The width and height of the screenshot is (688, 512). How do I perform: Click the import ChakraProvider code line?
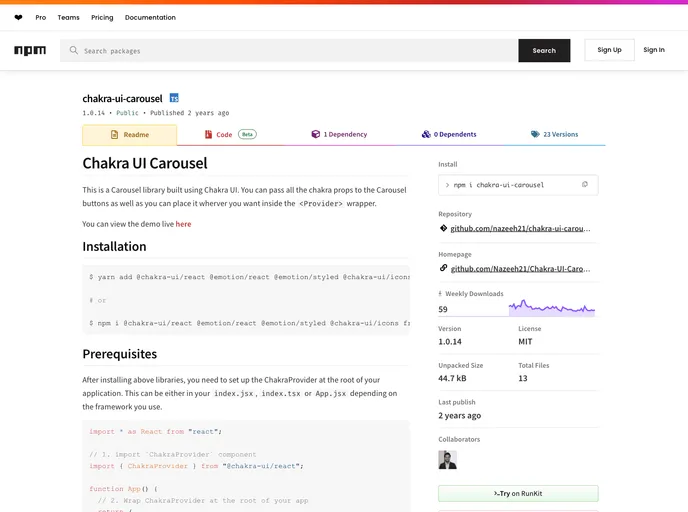click(196, 466)
